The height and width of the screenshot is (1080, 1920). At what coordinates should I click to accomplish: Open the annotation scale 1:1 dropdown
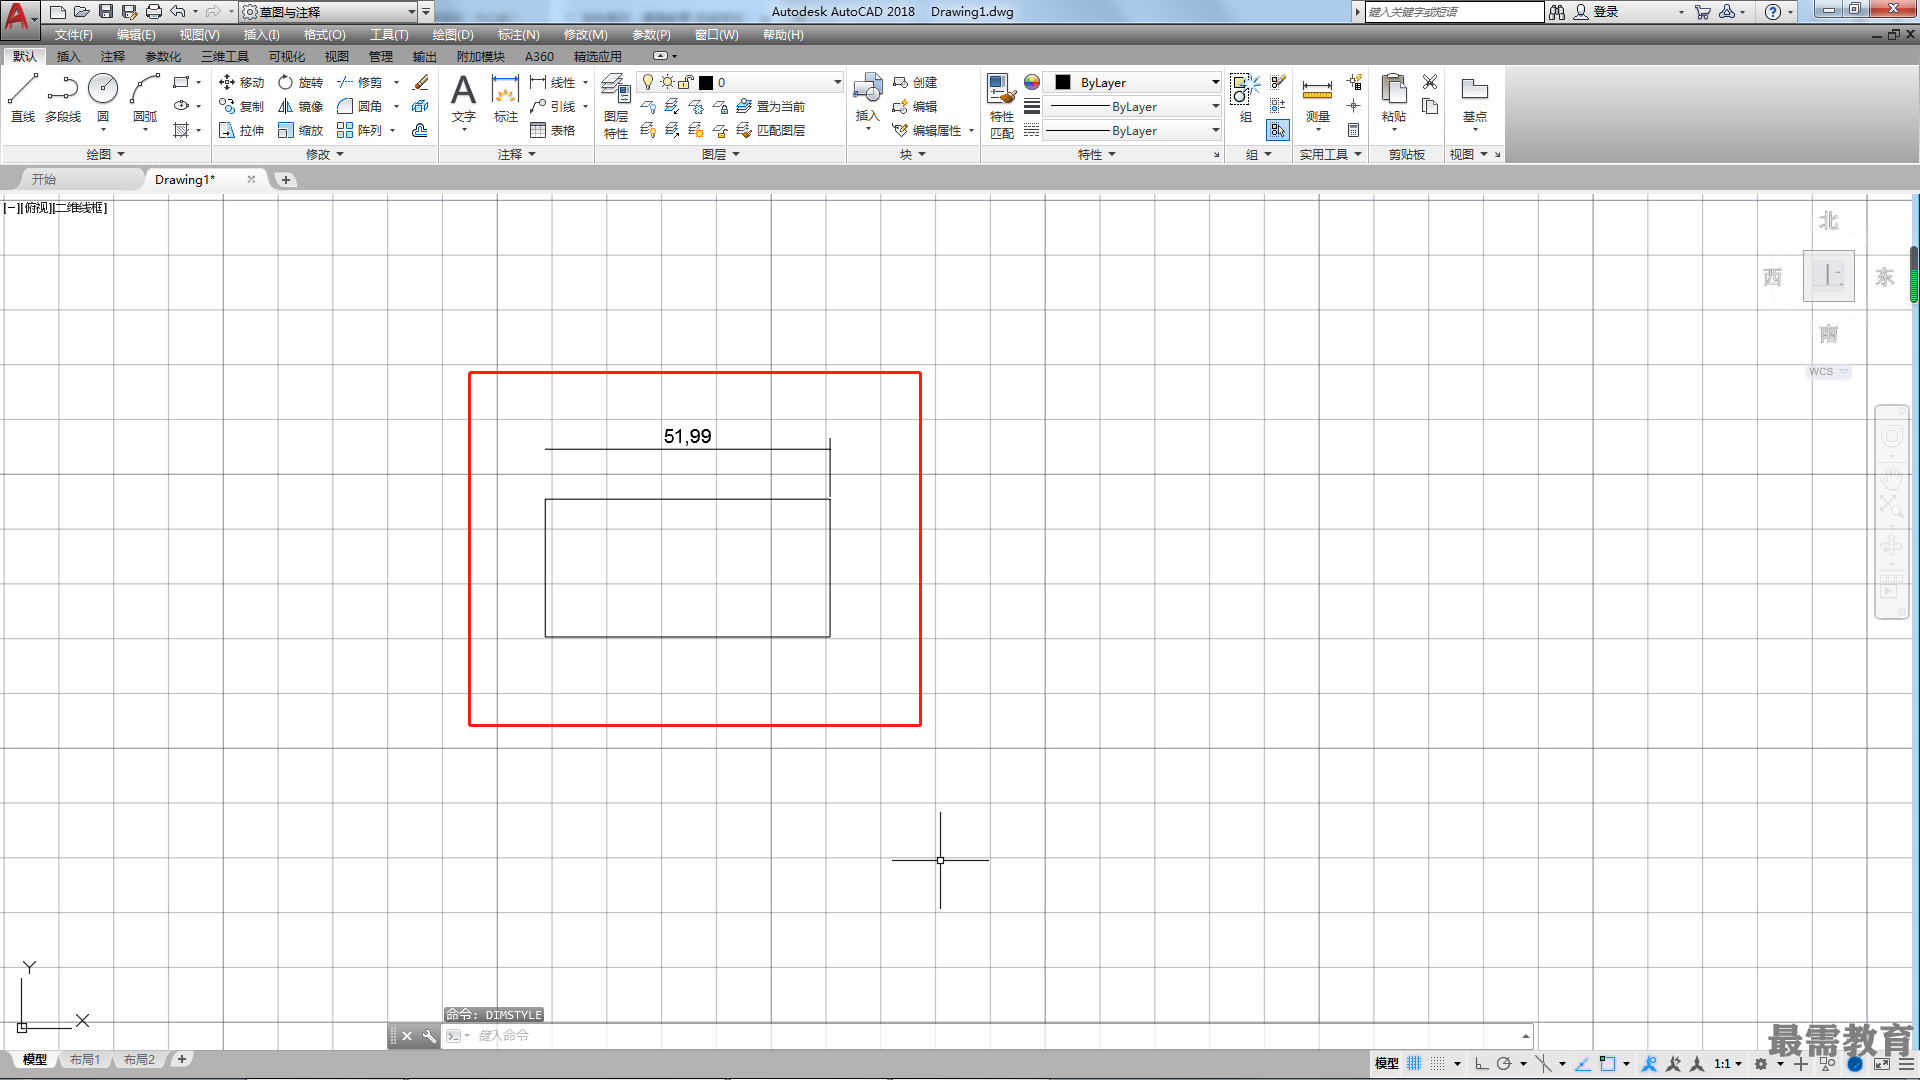pos(1728,1064)
